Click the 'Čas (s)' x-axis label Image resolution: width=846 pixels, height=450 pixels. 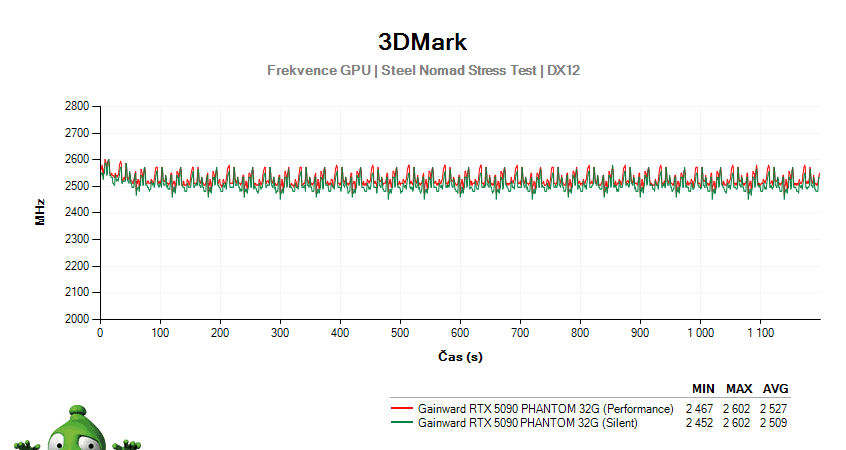[460, 356]
